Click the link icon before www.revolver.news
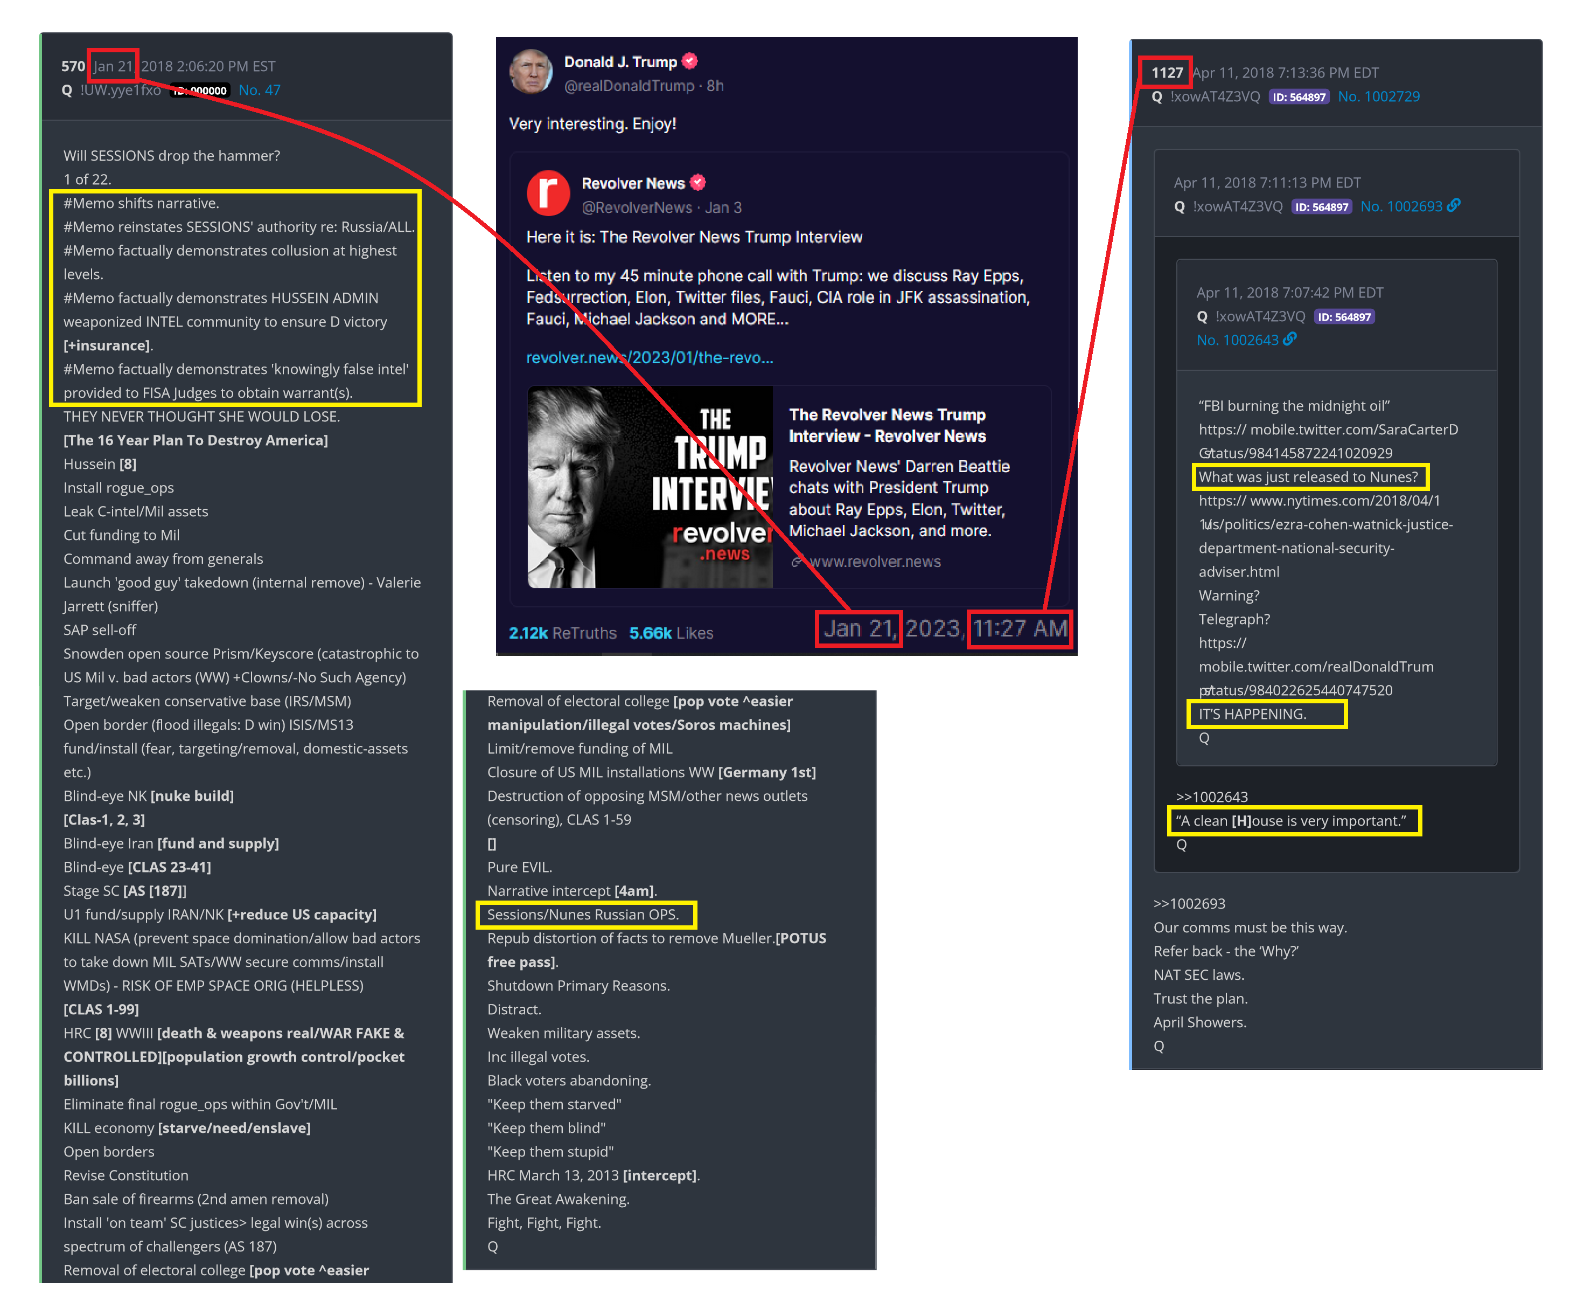 [797, 562]
